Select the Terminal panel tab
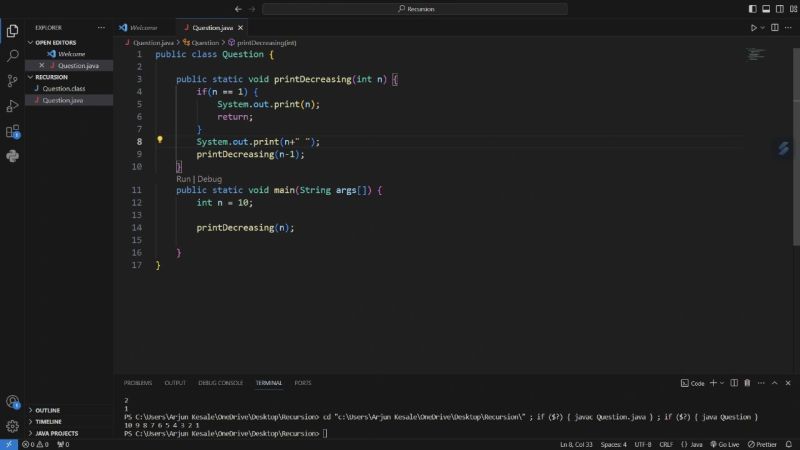The width and height of the screenshot is (800, 450). click(x=269, y=383)
